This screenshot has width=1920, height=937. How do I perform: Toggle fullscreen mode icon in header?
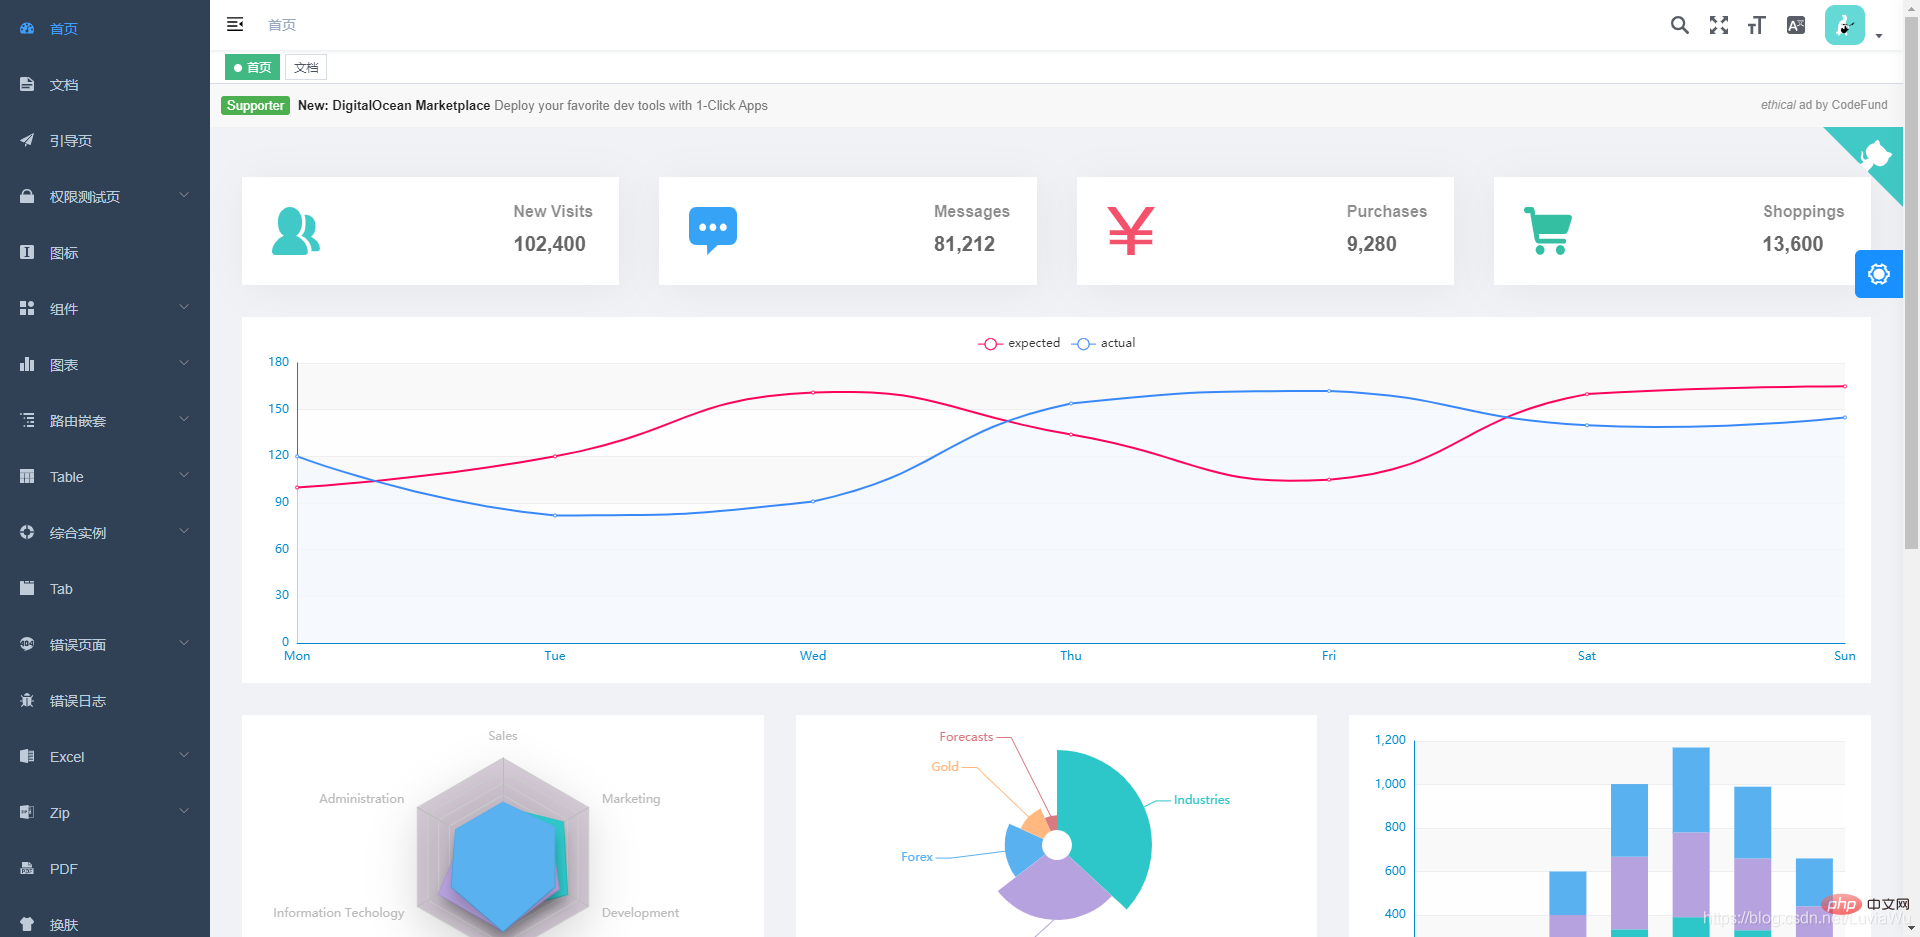click(x=1719, y=25)
